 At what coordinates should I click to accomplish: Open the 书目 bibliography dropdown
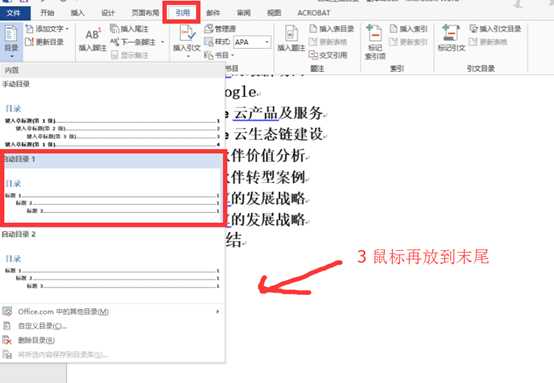[219, 55]
